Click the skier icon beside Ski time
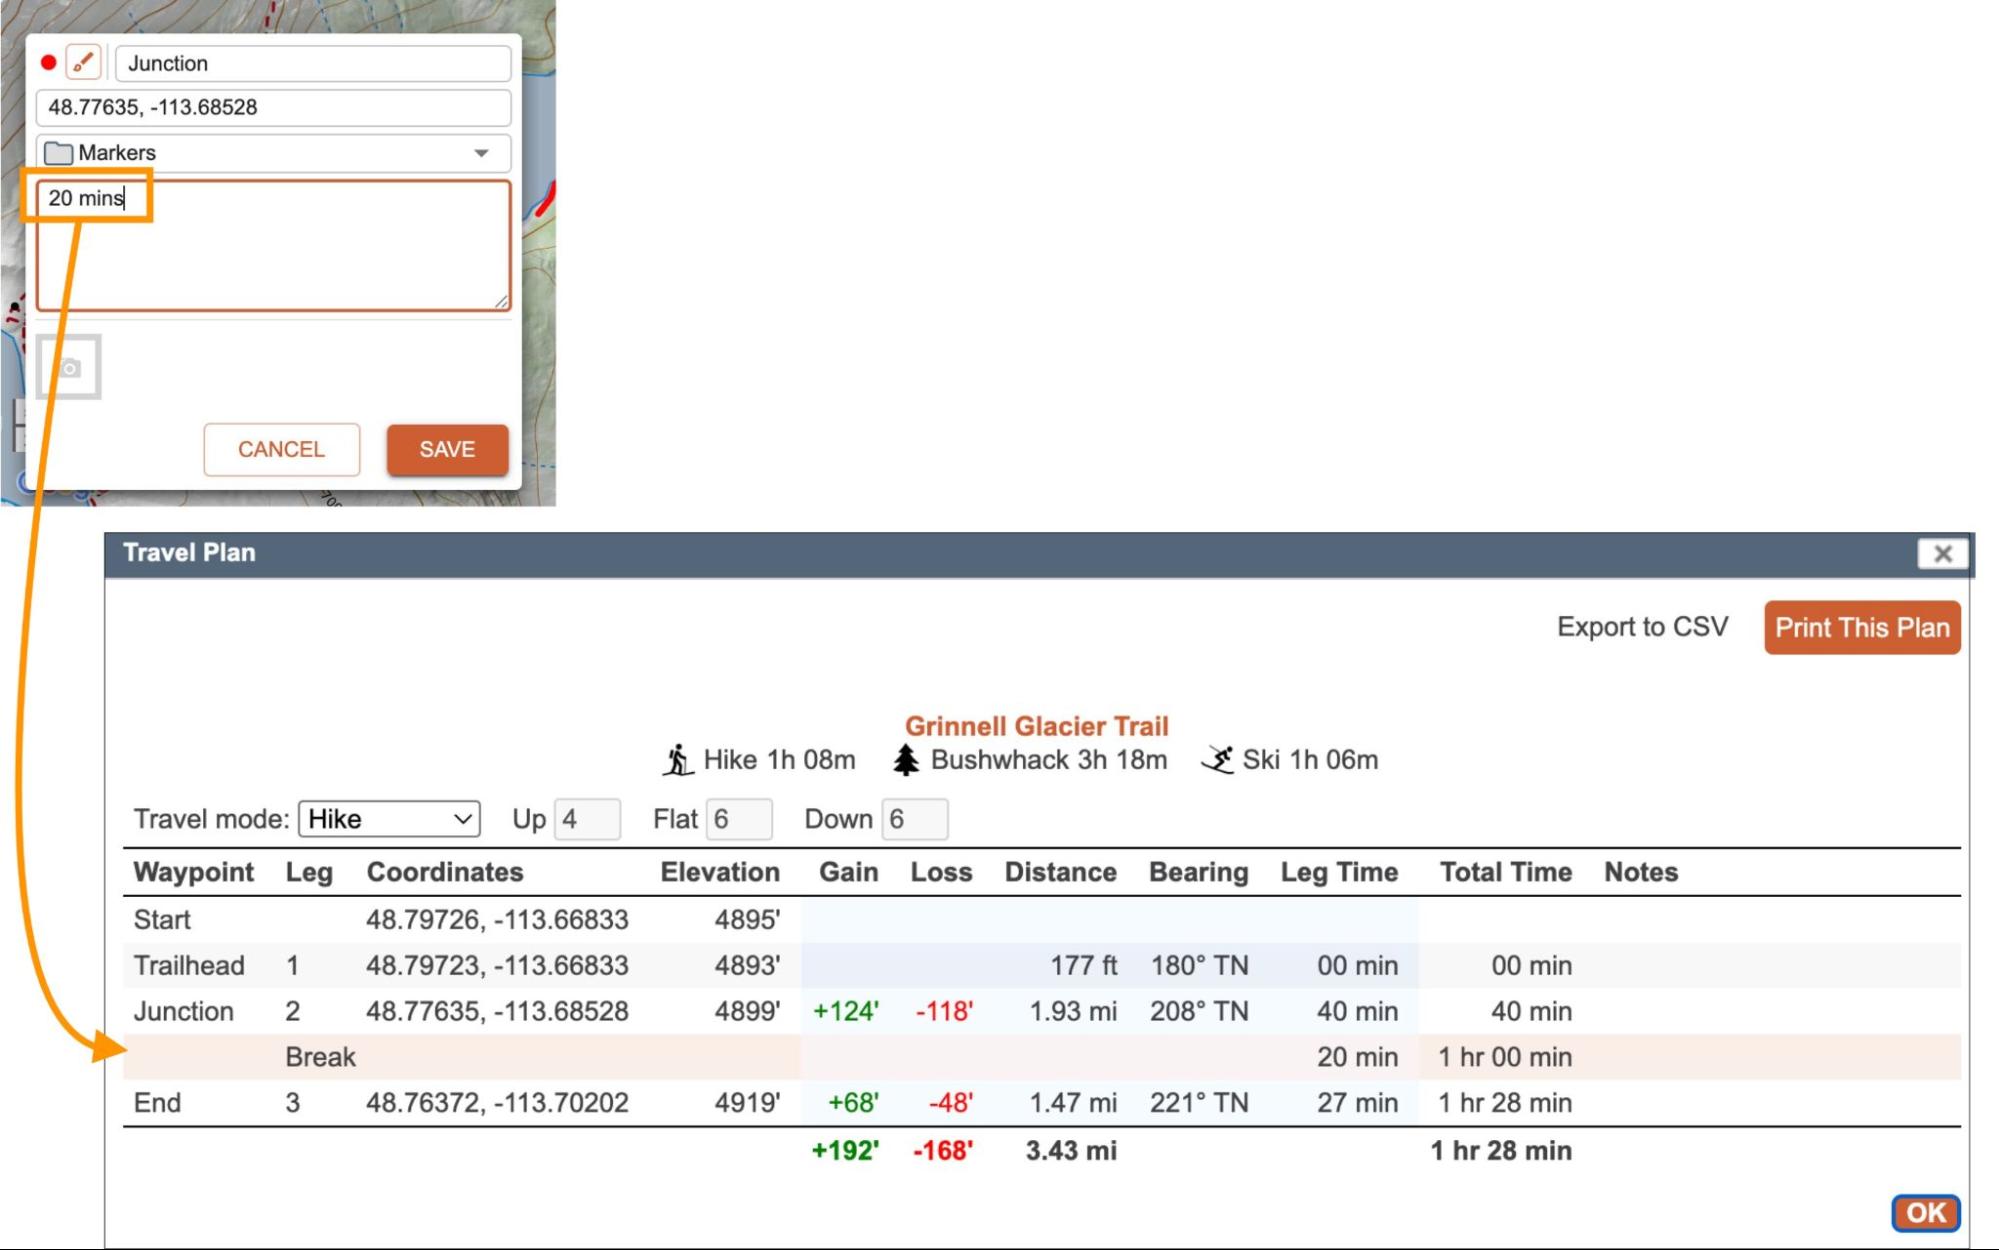The width and height of the screenshot is (1999, 1250). click(1218, 760)
